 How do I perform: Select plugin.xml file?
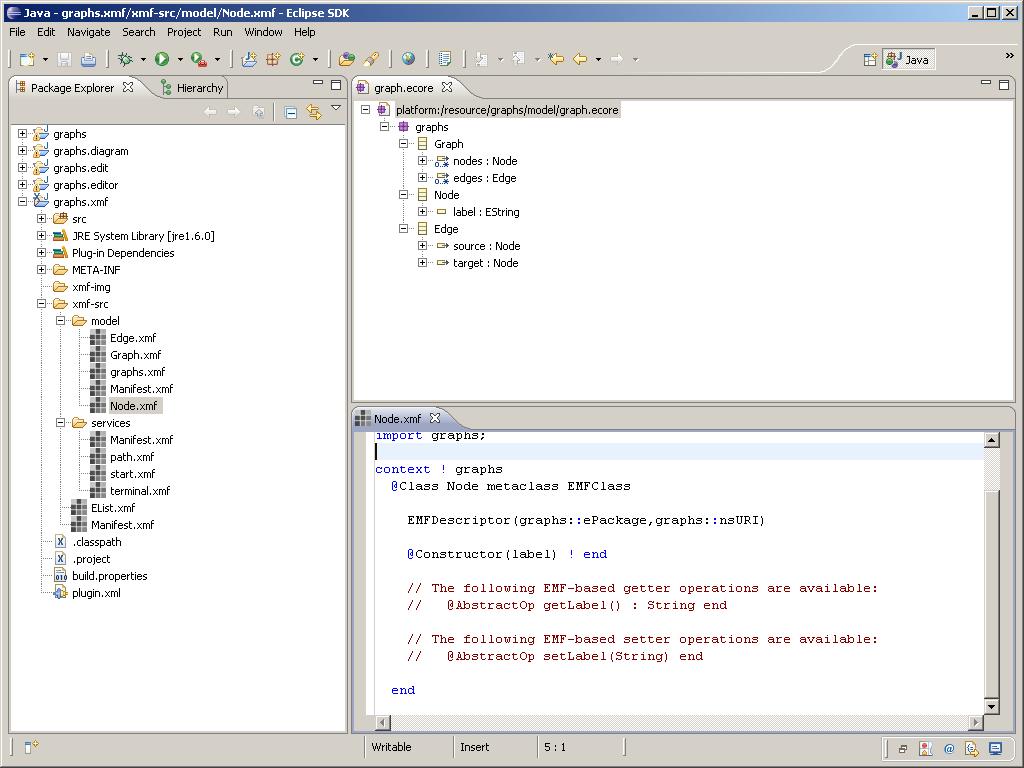(x=96, y=593)
